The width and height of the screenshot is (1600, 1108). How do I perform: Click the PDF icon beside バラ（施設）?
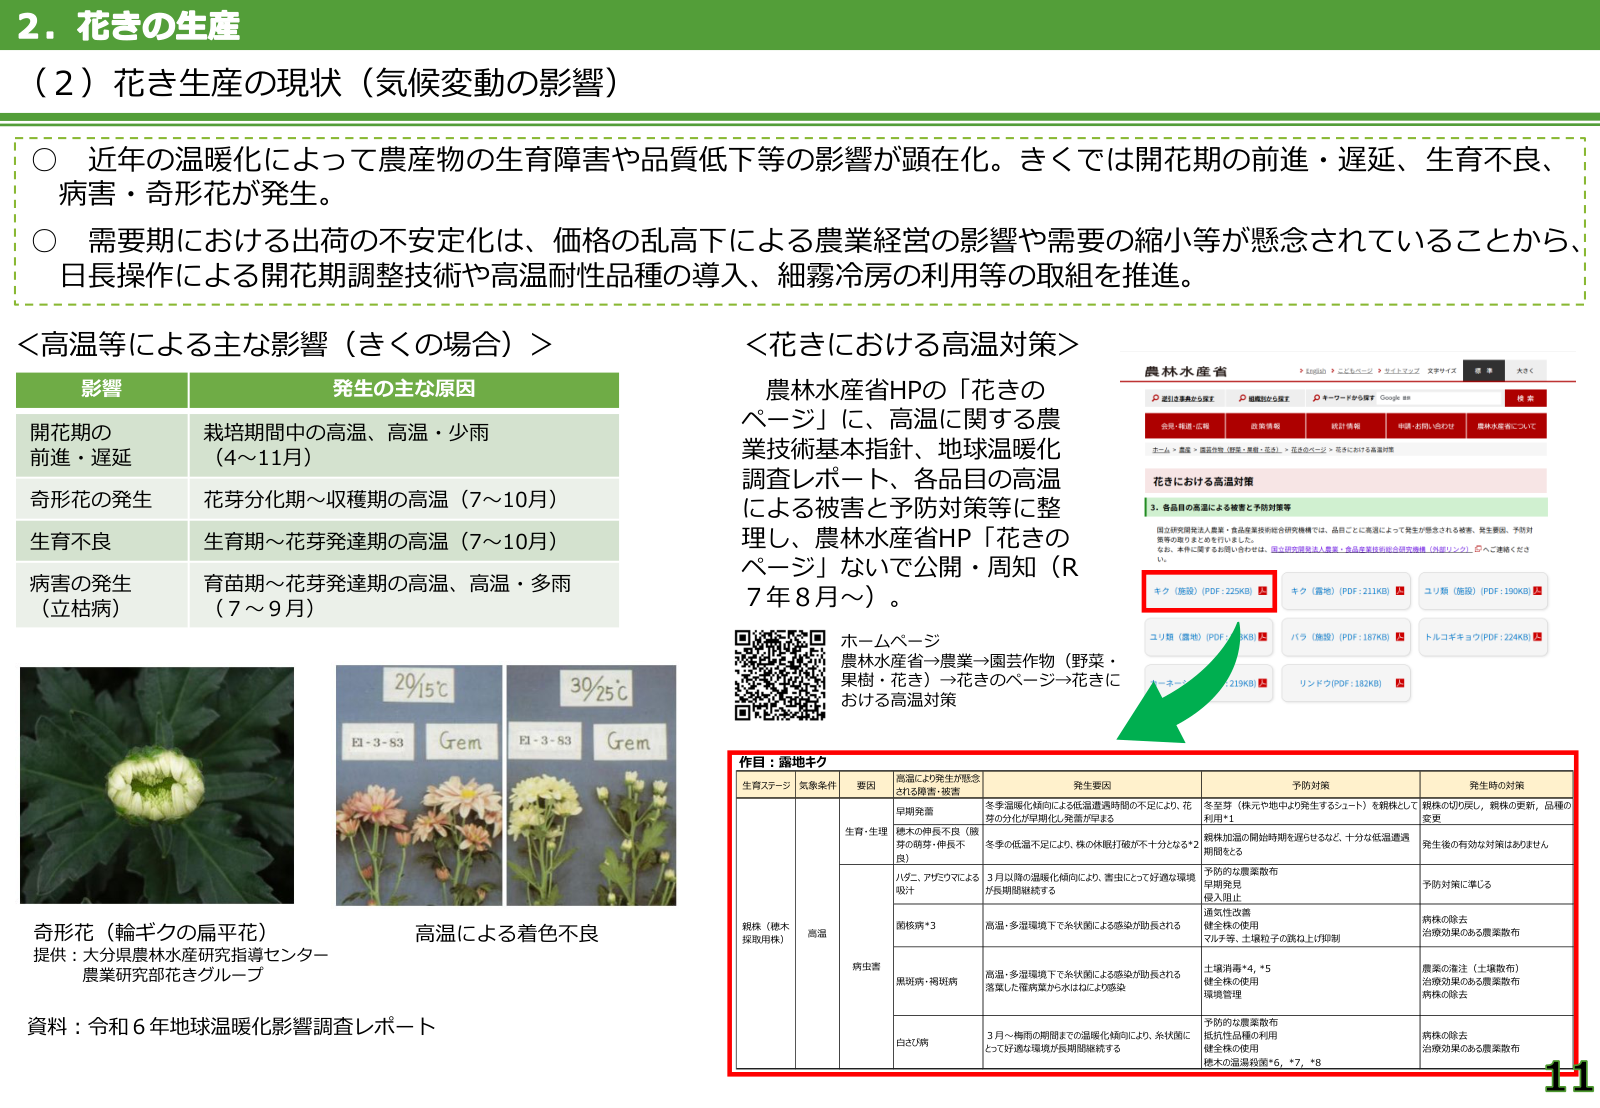point(1399,637)
